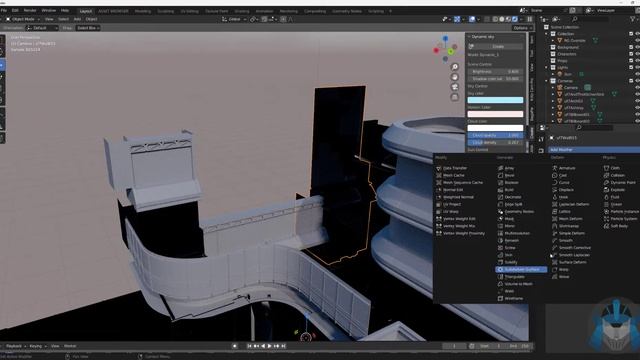Select the Boolean modifier entry
This screenshot has height=360, width=640.
[511, 182]
